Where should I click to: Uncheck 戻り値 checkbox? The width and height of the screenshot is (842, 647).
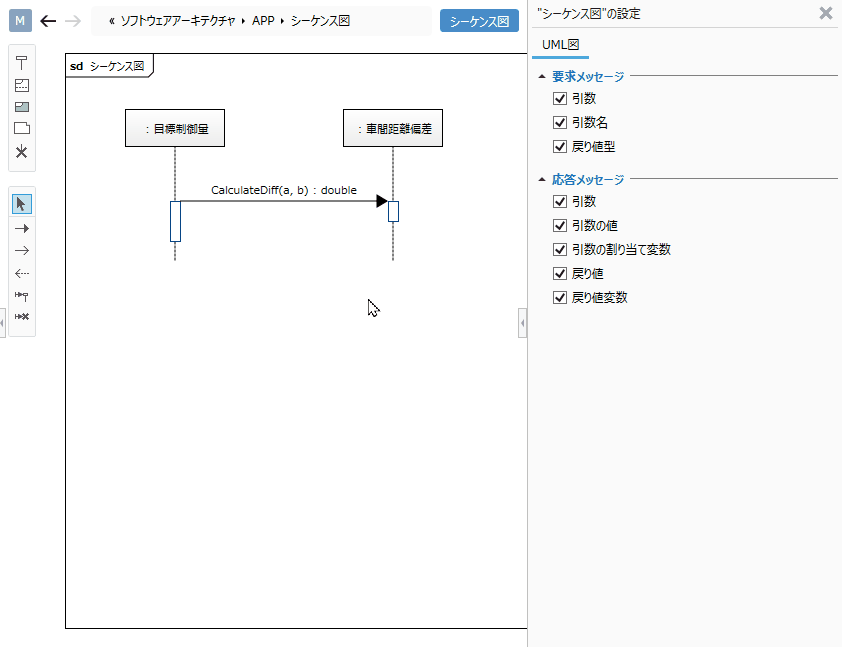(x=560, y=273)
